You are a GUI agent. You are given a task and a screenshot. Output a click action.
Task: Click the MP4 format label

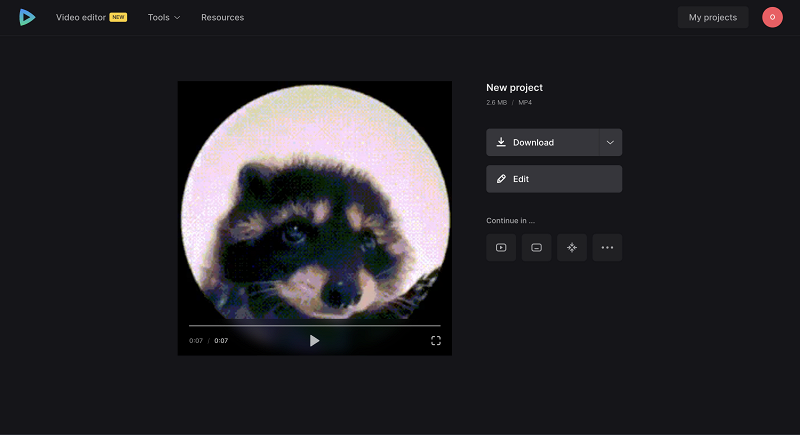(525, 103)
